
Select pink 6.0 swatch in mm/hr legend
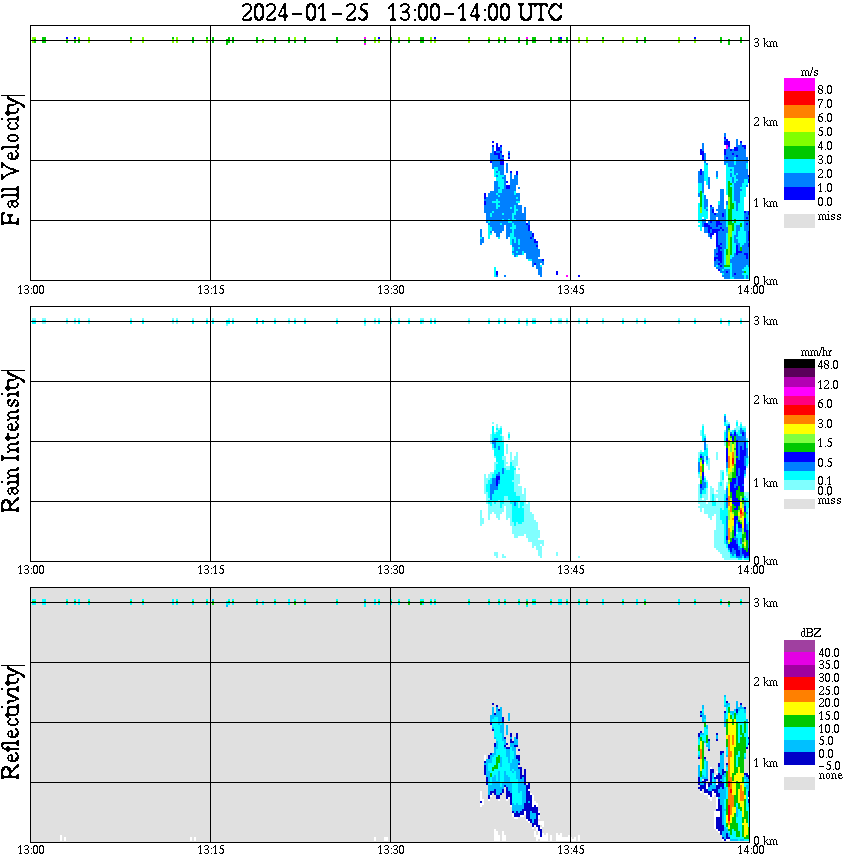pos(799,401)
